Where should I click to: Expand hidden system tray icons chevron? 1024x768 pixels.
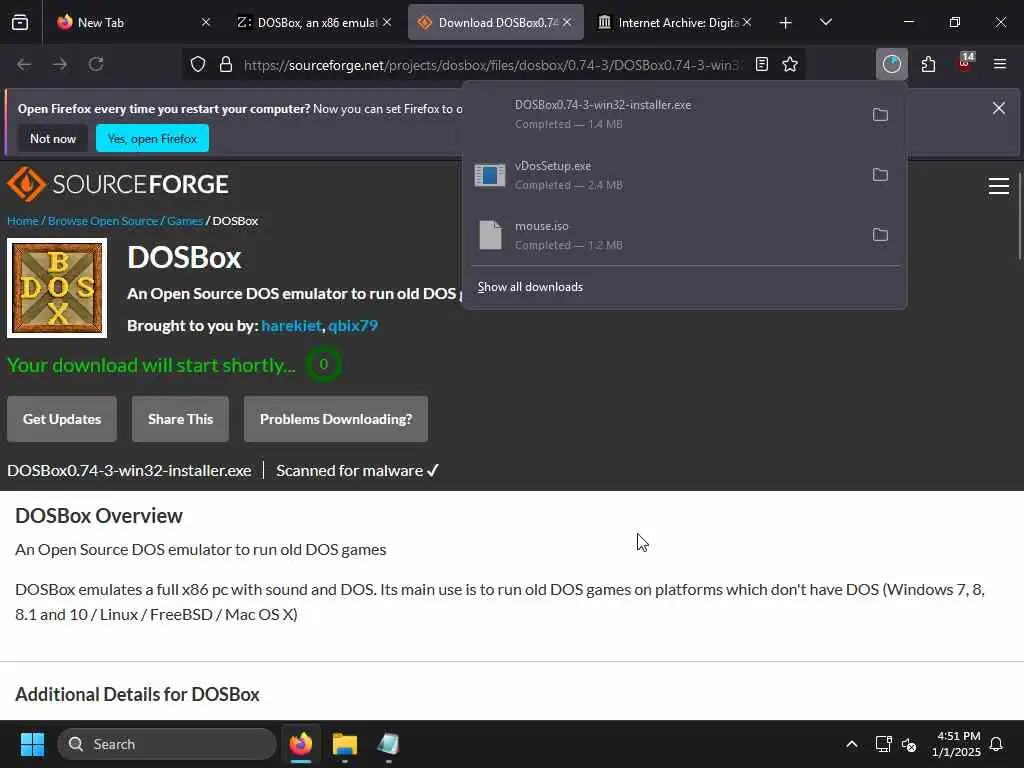[852, 744]
